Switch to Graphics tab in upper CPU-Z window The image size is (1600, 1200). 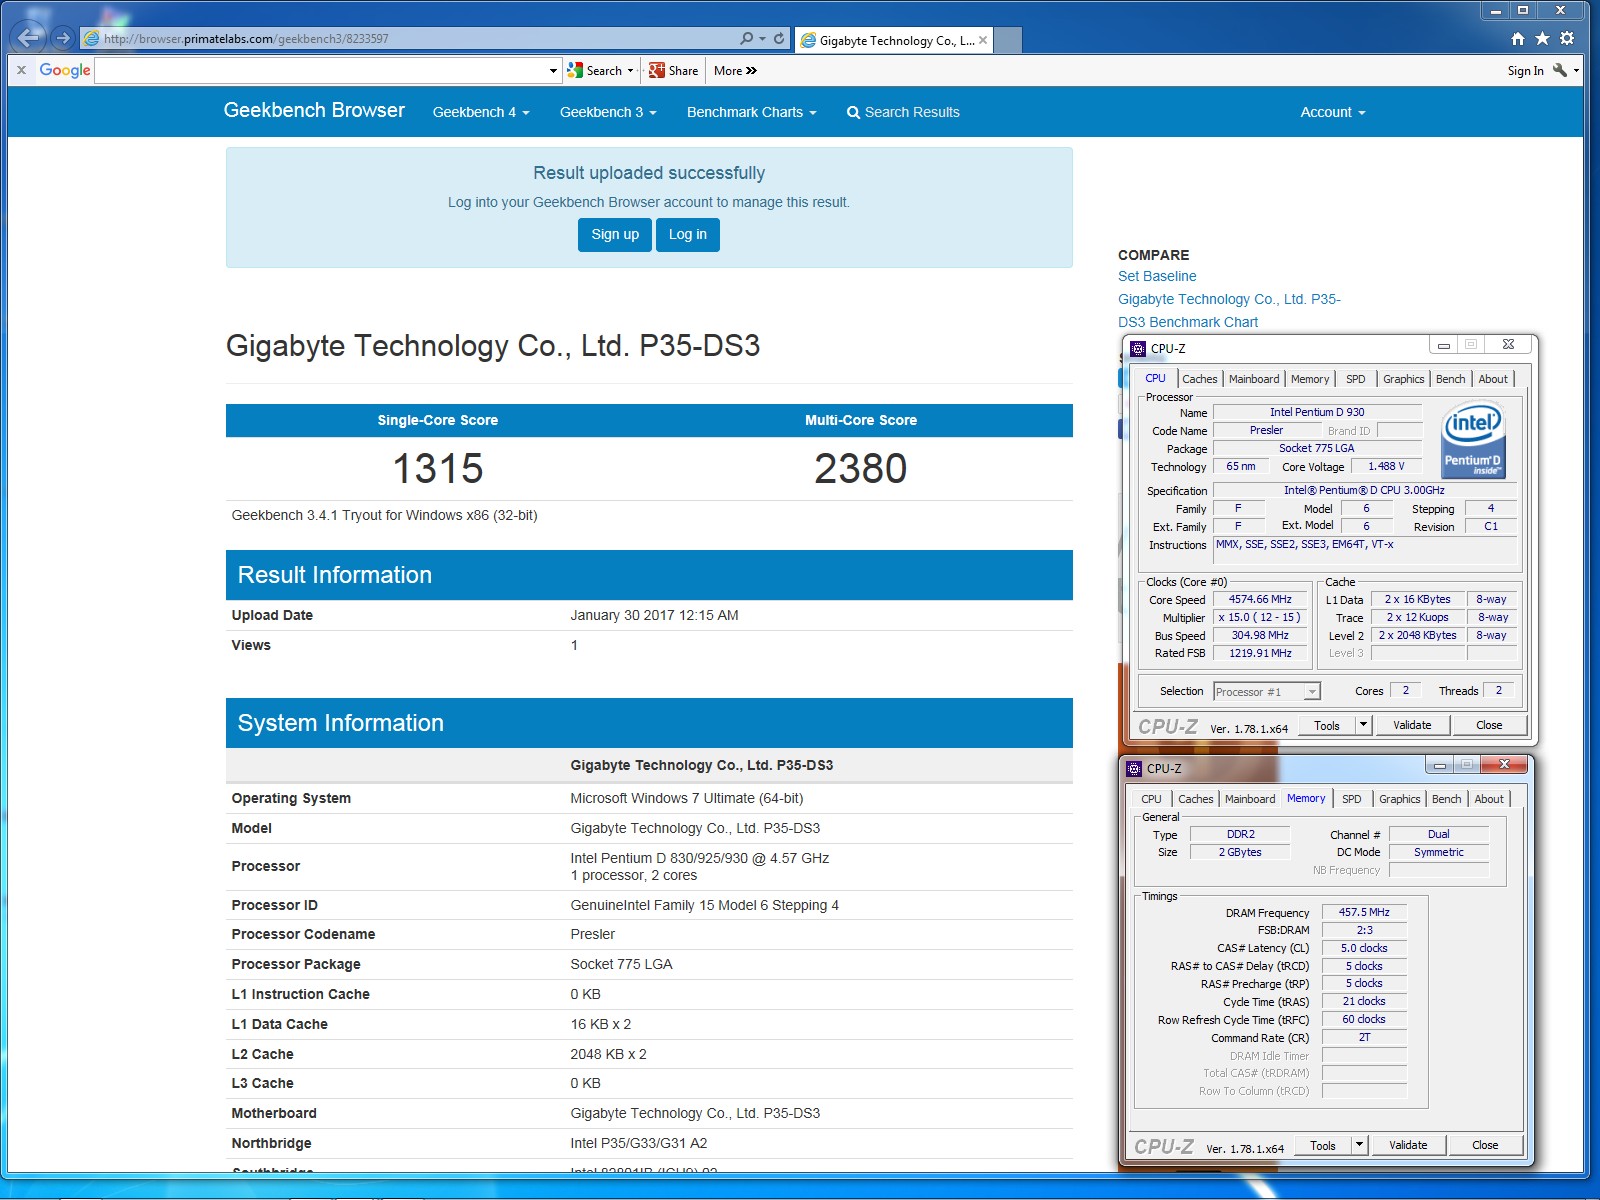pos(1404,379)
